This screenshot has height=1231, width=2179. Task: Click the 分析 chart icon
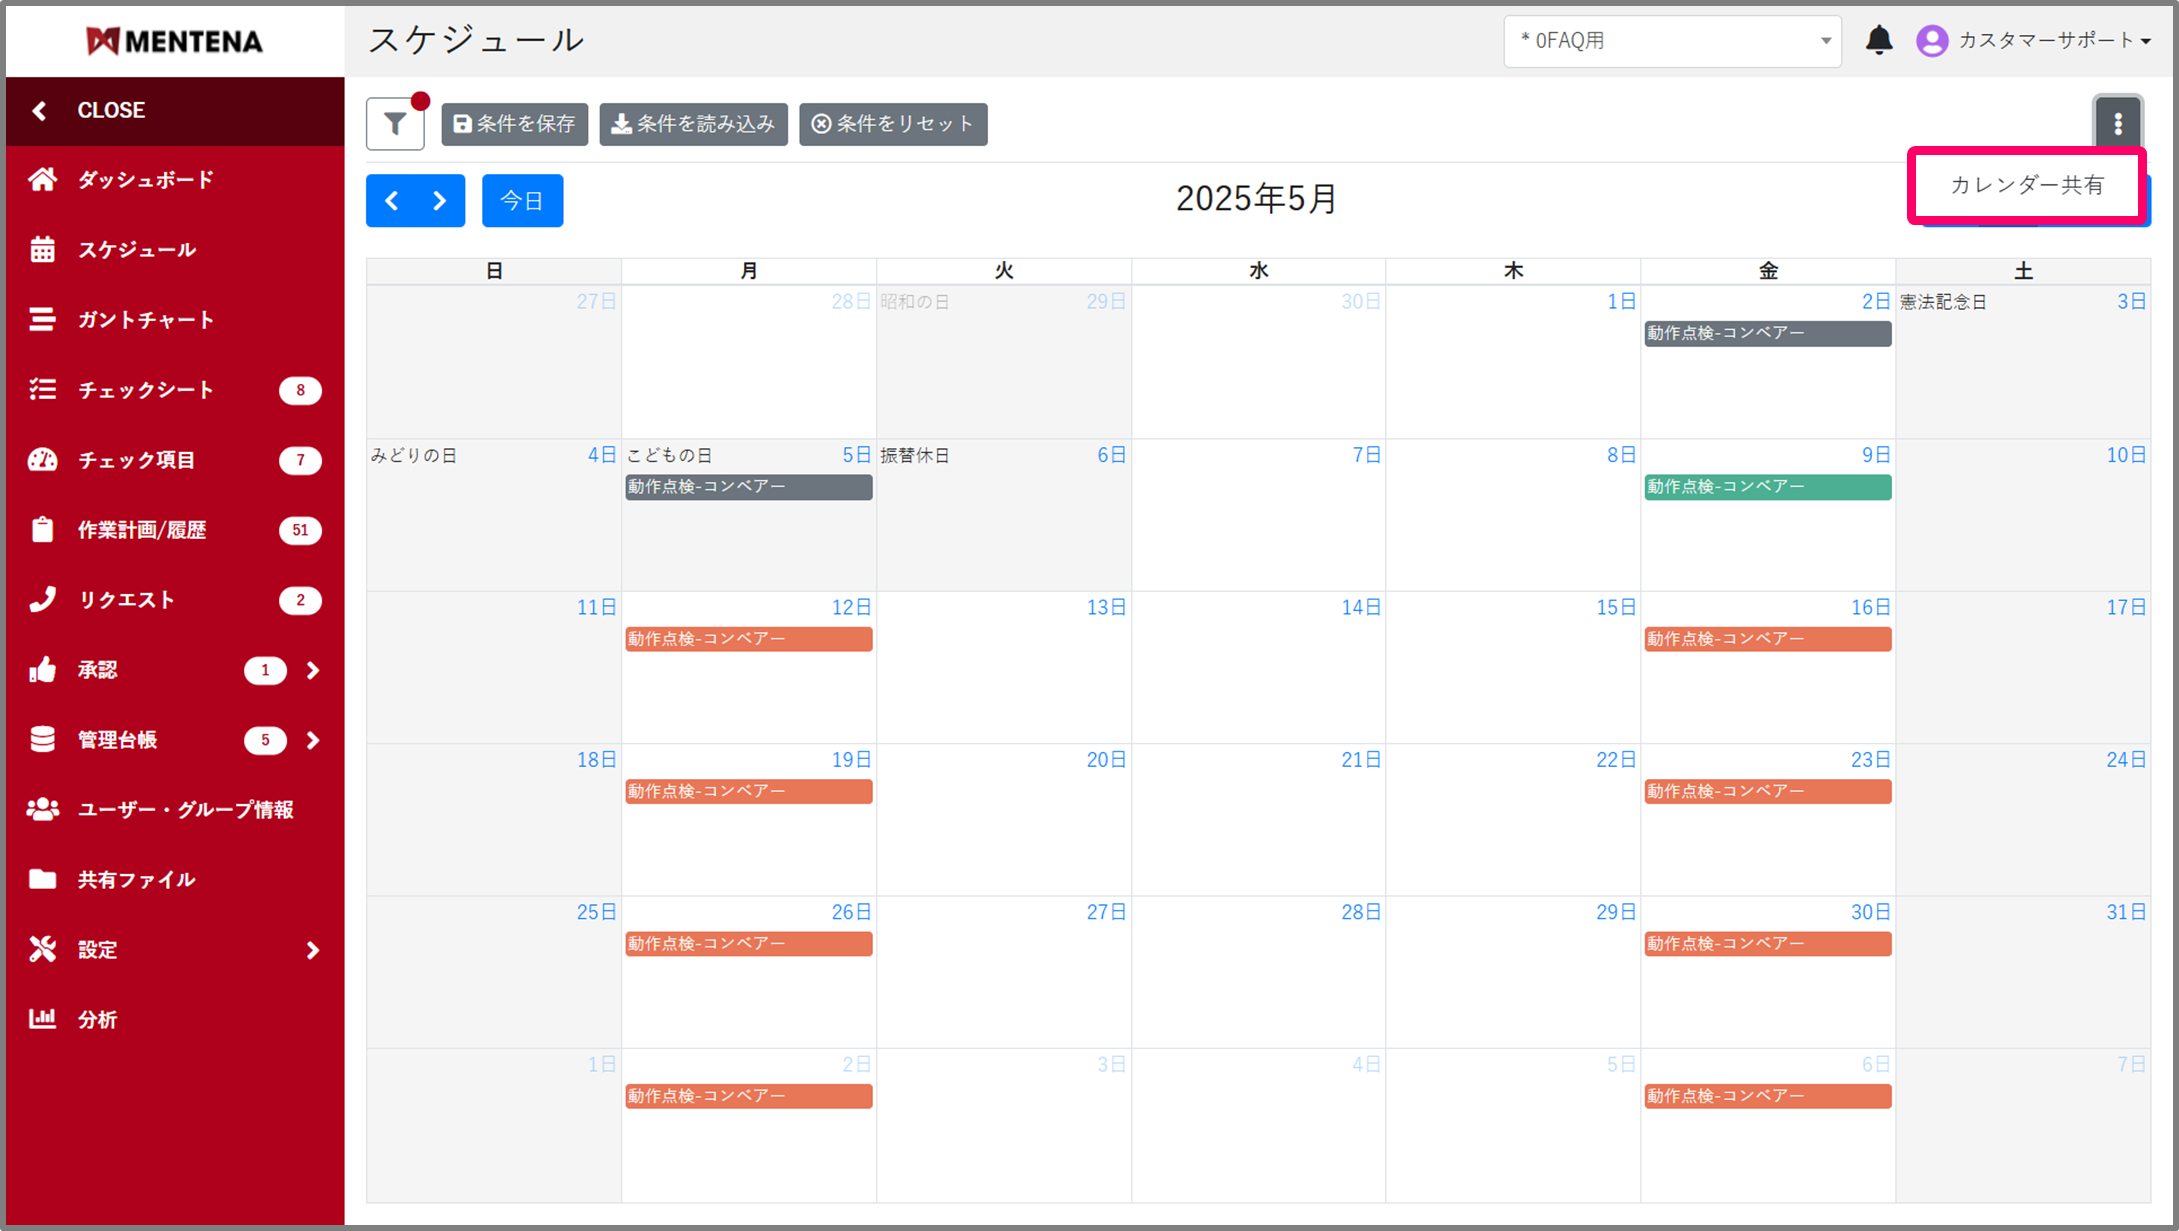click(x=42, y=1019)
